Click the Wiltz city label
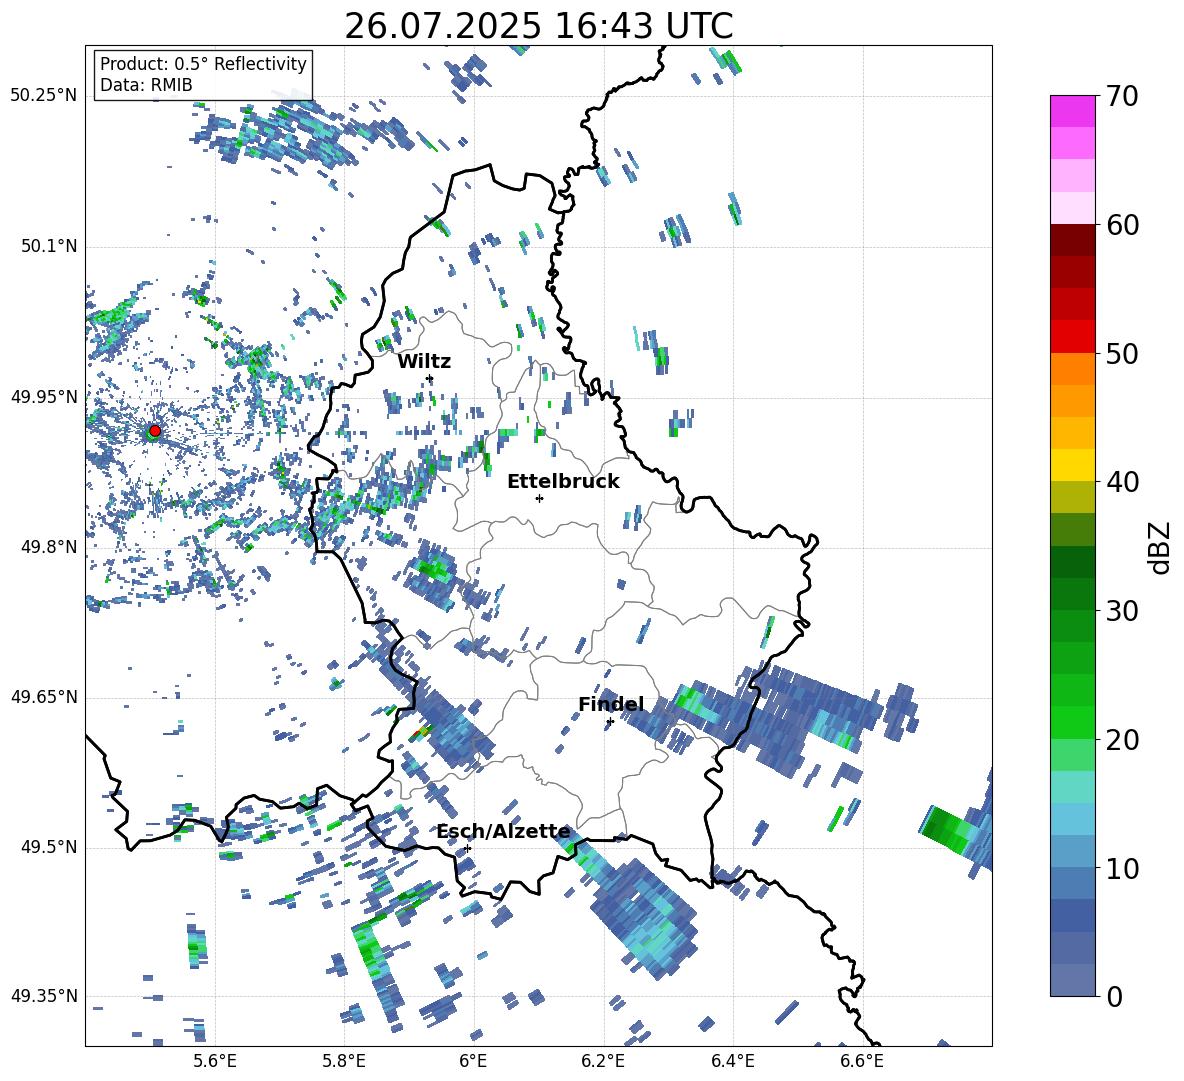This screenshot has width=1184, height=1081. point(424,362)
